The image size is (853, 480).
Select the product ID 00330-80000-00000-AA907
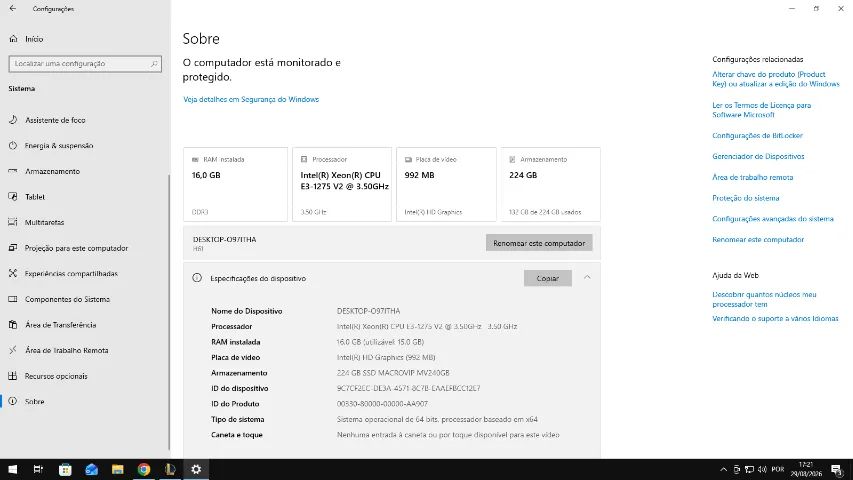[382, 403]
